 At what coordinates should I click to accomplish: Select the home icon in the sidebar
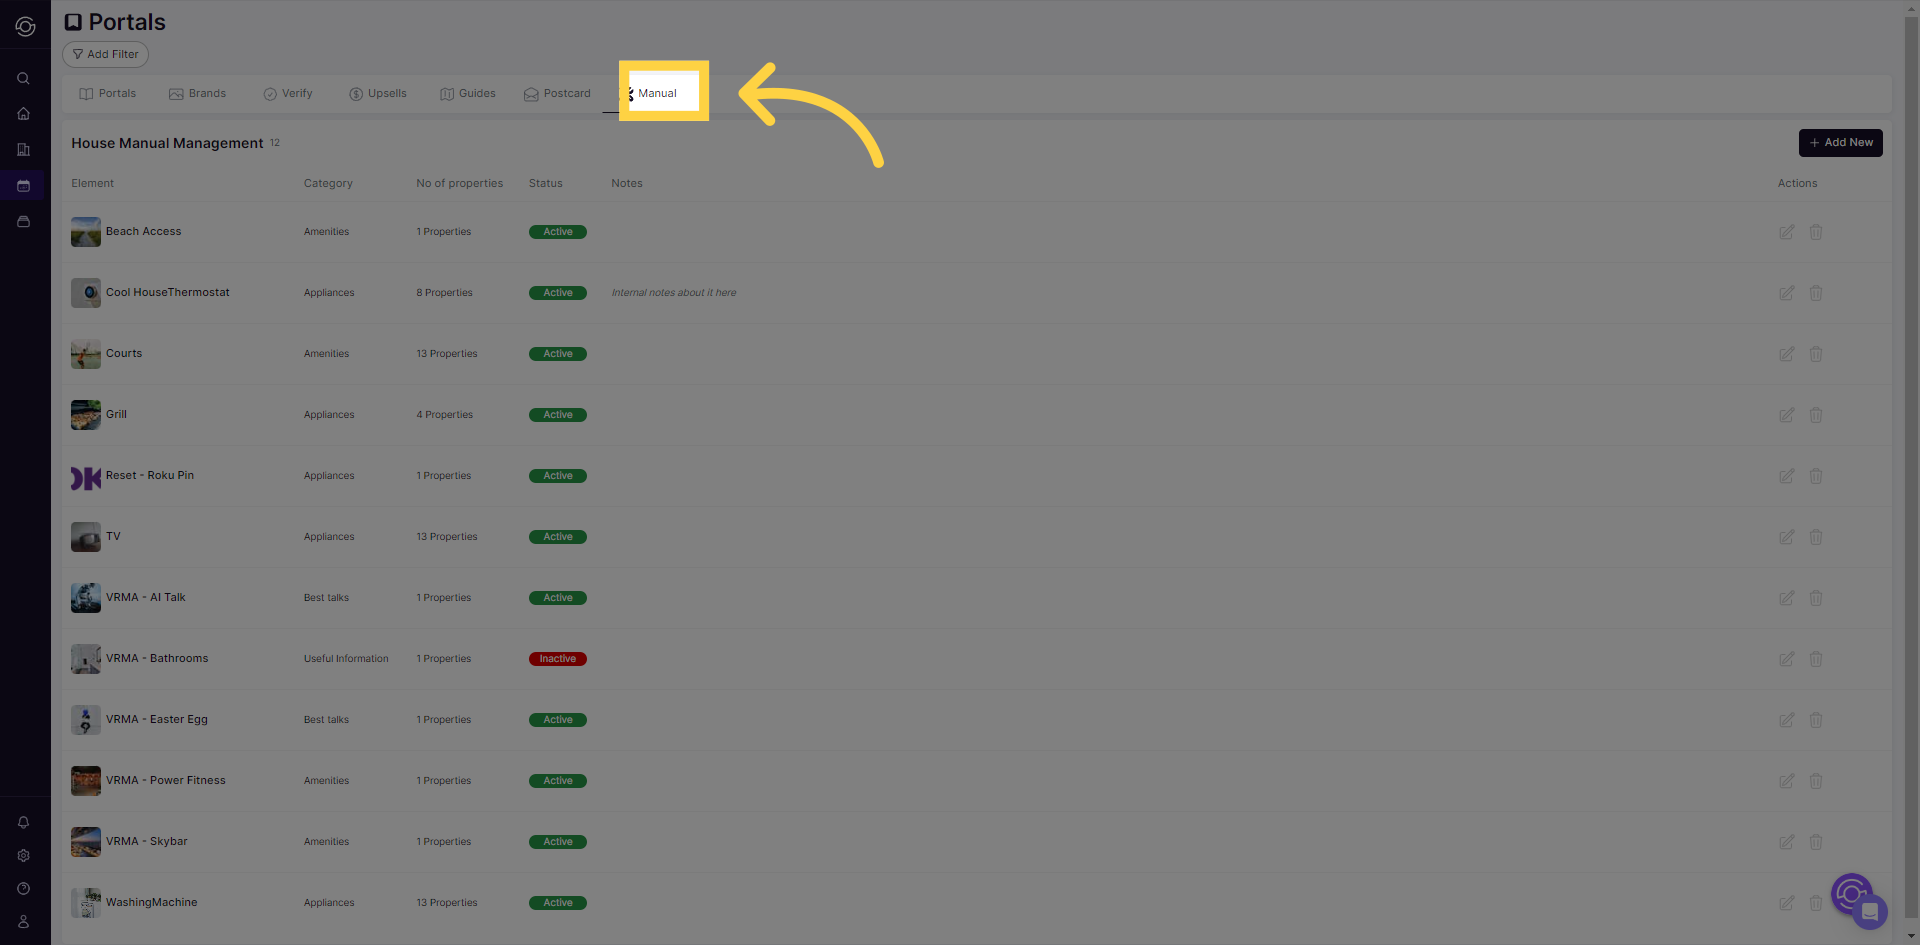[x=23, y=113]
